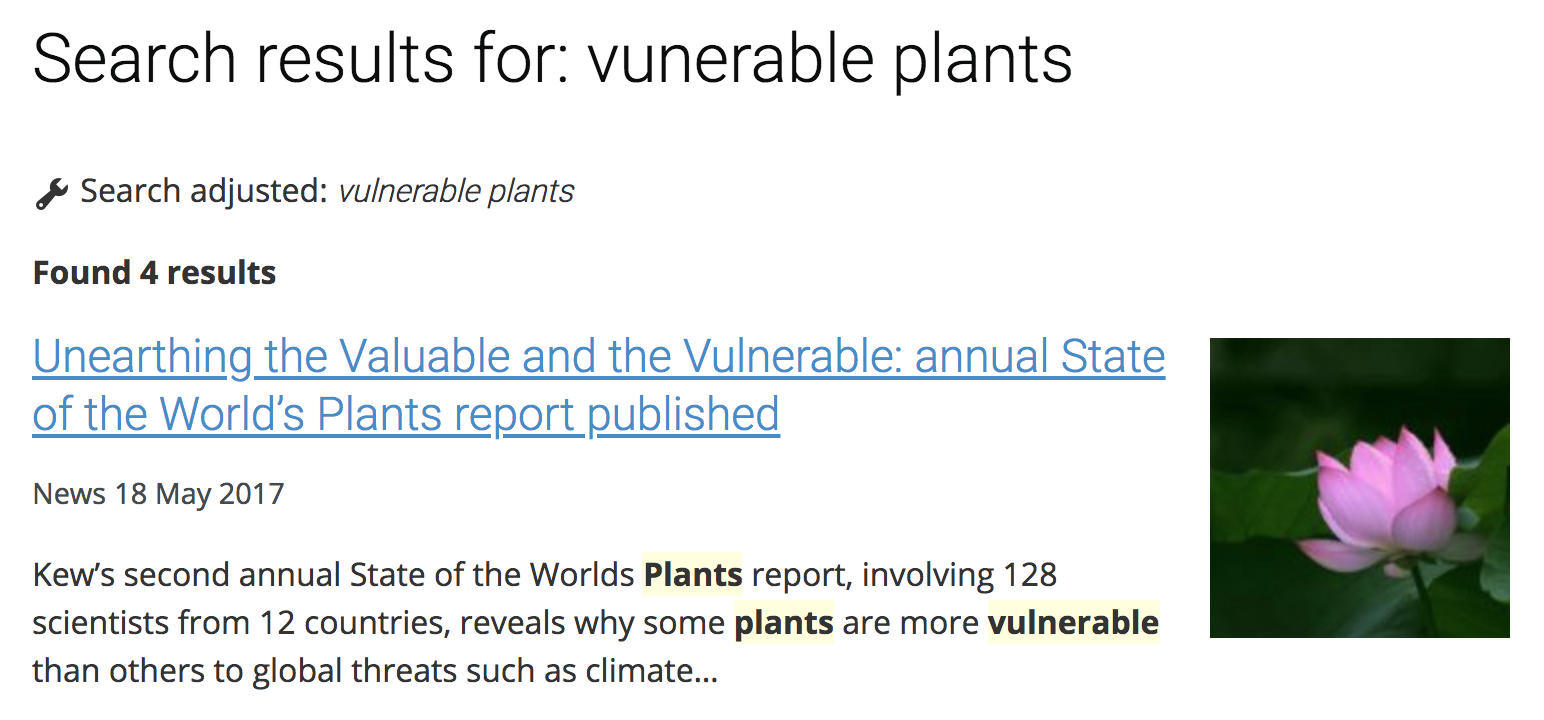Click the wrench icon beside Search adjusted
The width and height of the screenshot is (1544, 720).
pos(51,192)
